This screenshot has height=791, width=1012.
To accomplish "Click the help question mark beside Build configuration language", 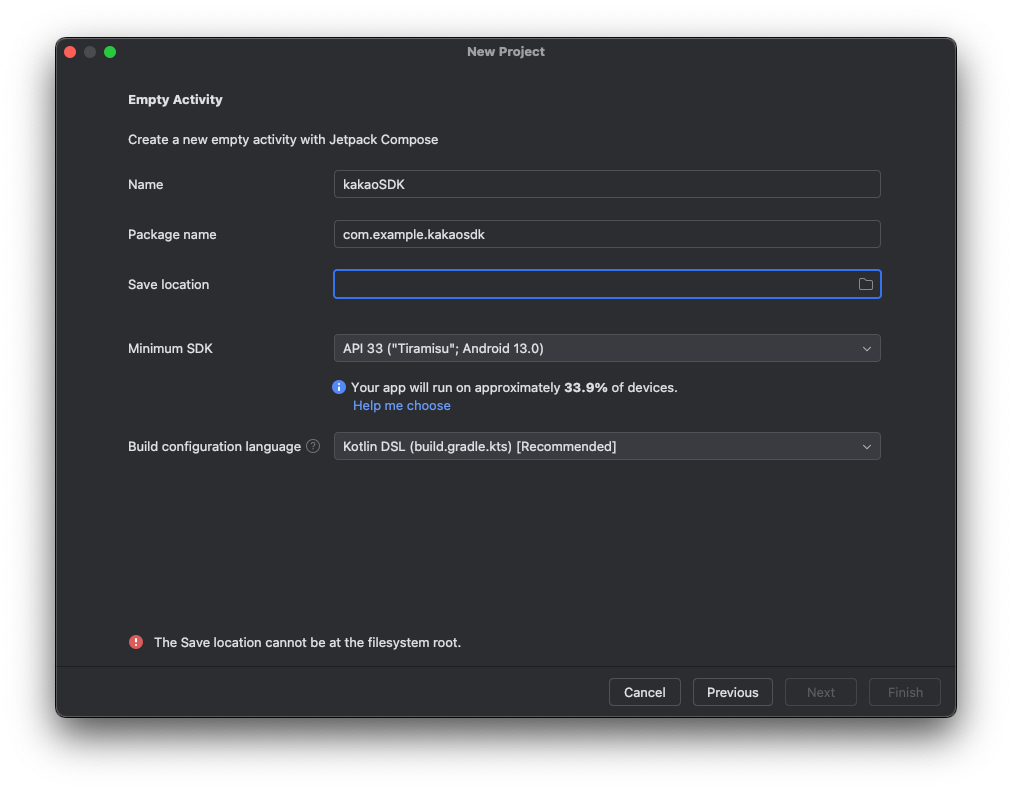I will 313,446.
